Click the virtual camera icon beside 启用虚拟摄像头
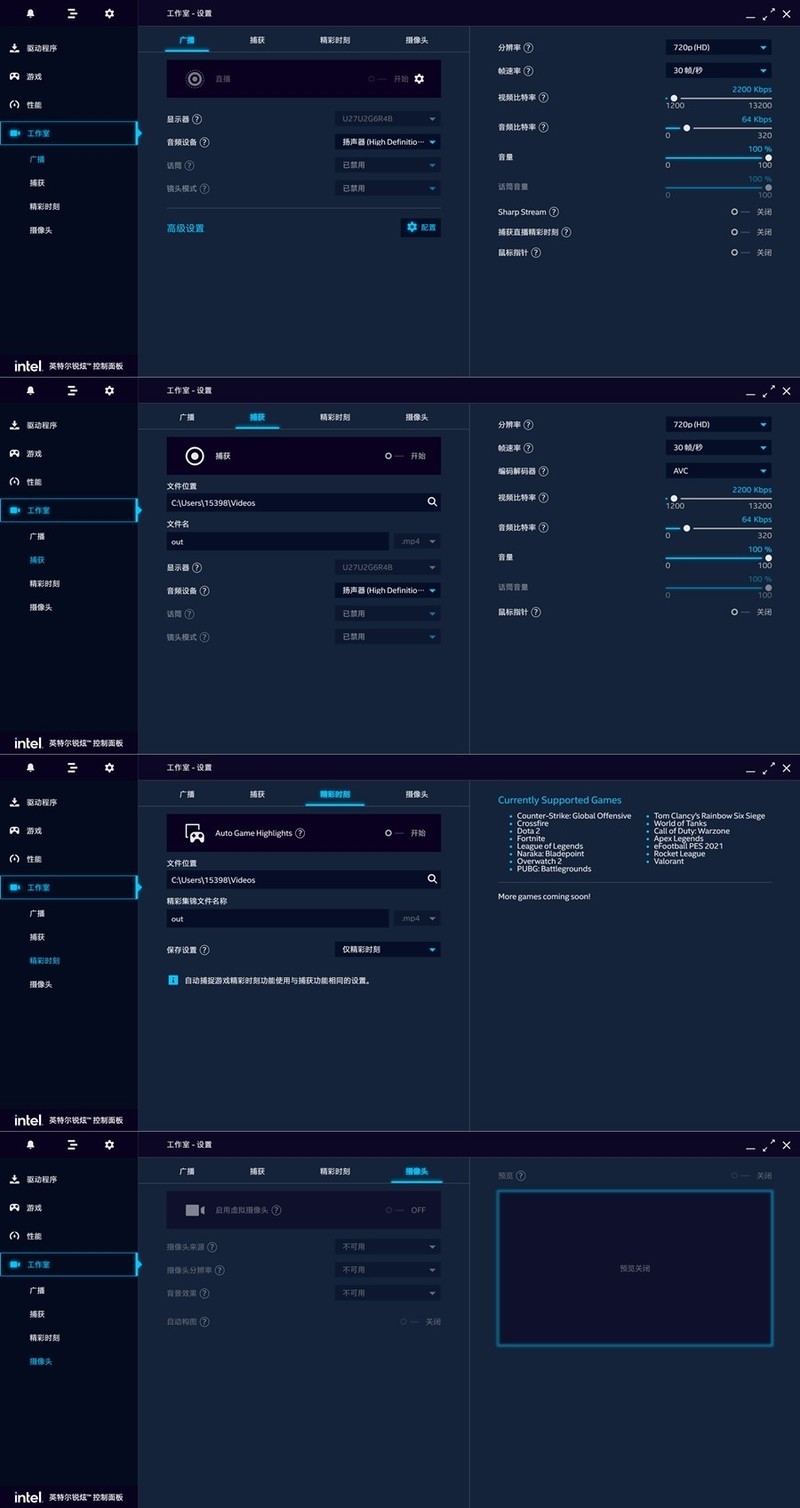Image resolution: width=800 pixels, height=1508 pixels. 195,1210
